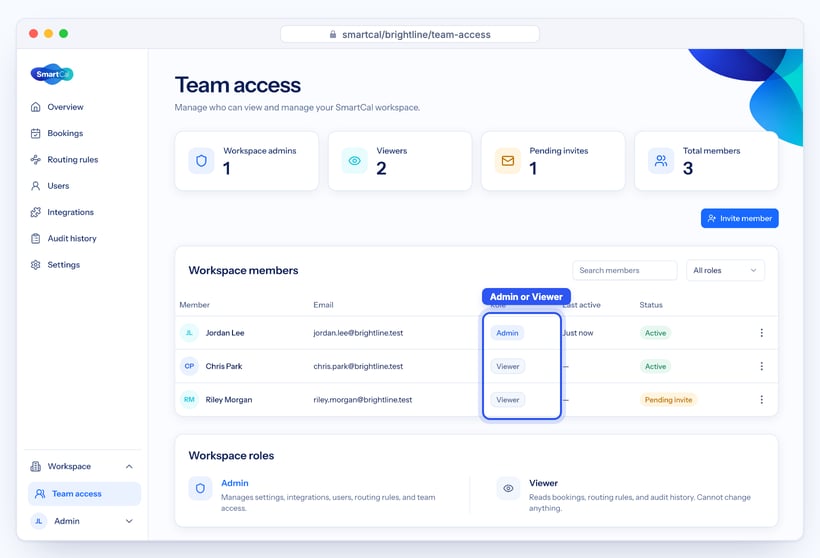Screen dimensions: 820x558
Task: Click the Just now last active cell
Action: [578, 333]
